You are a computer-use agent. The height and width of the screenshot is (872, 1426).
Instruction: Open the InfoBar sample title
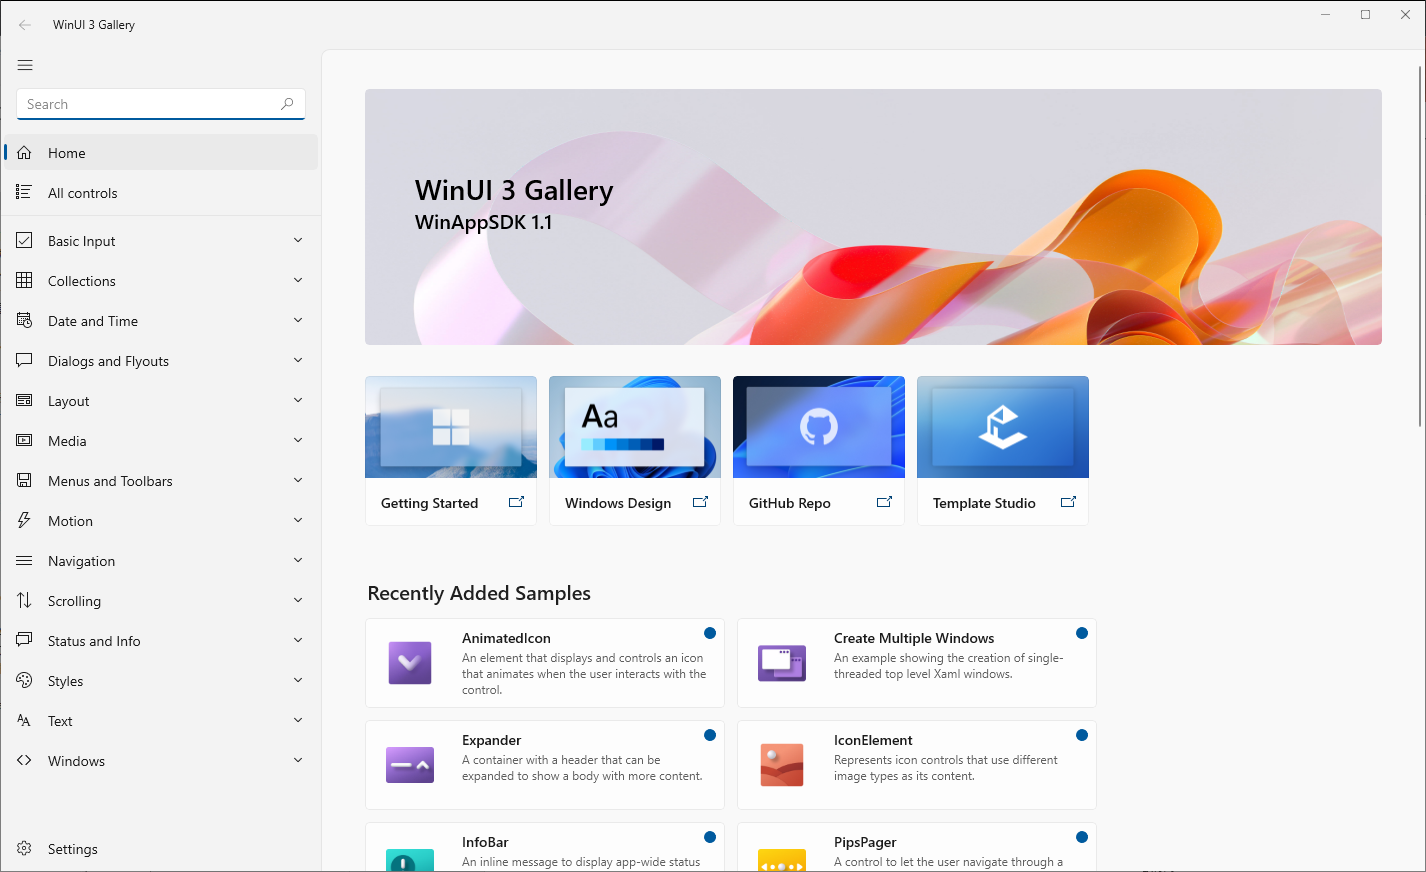point(485,842)
